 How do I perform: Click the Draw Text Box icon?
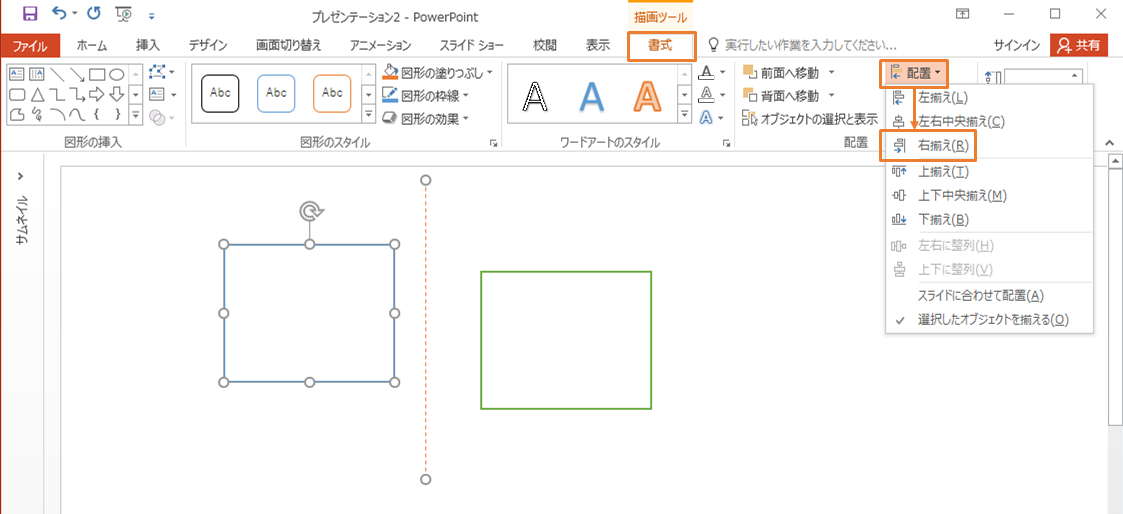pos(157,95)
